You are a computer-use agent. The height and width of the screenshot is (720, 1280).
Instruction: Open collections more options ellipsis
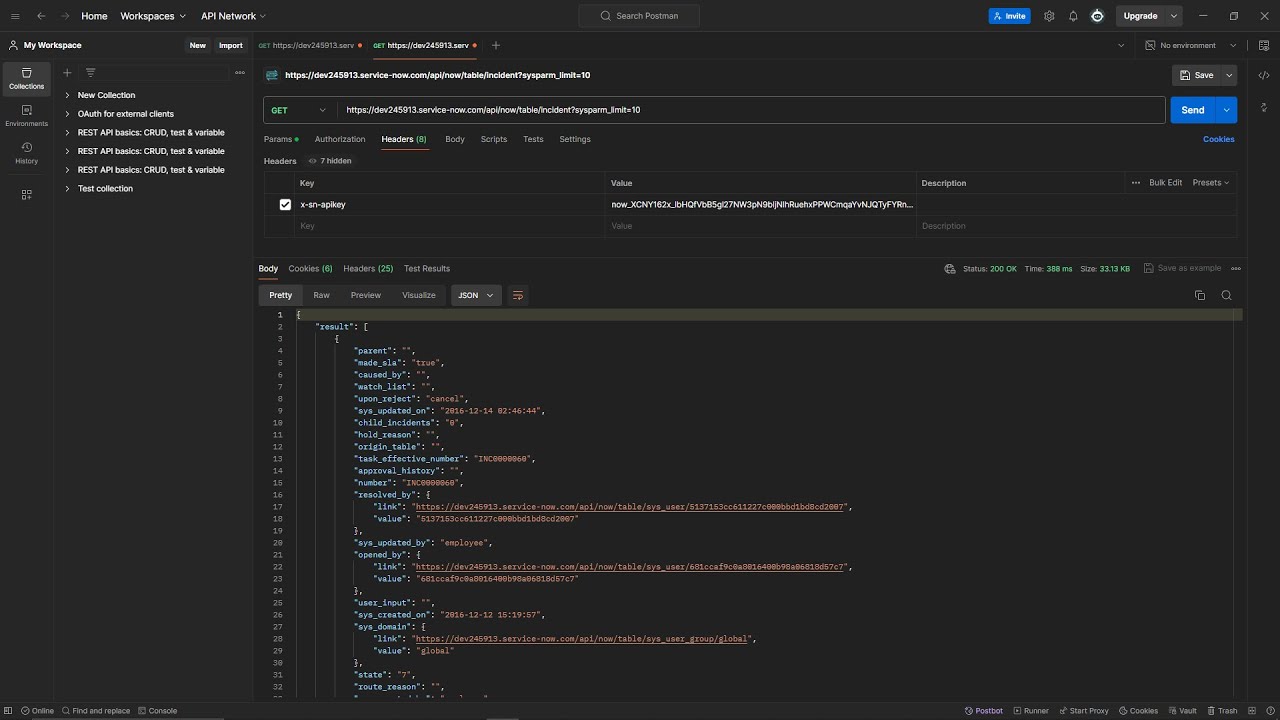click(x=240, y=72)
